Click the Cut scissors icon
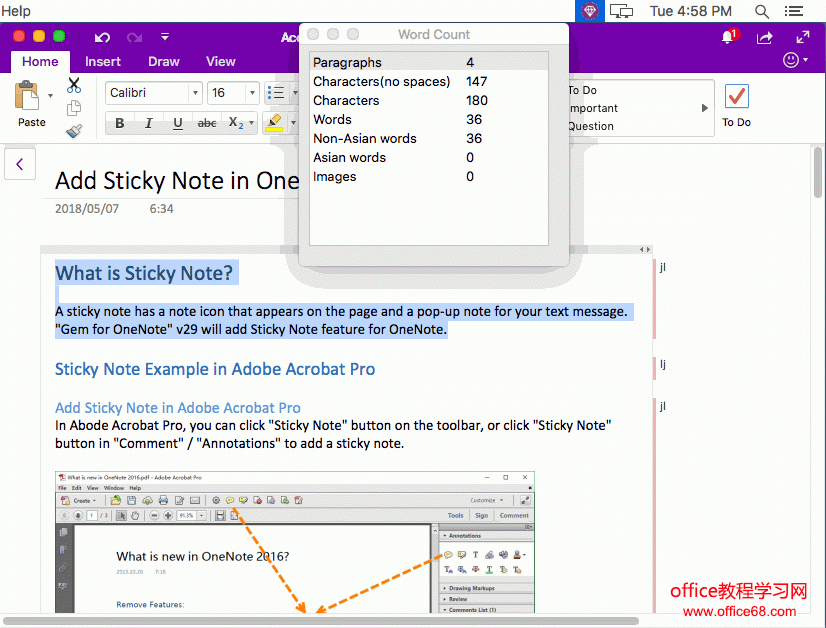The height and width of the screenshot is (628, 826). (74, 85)
